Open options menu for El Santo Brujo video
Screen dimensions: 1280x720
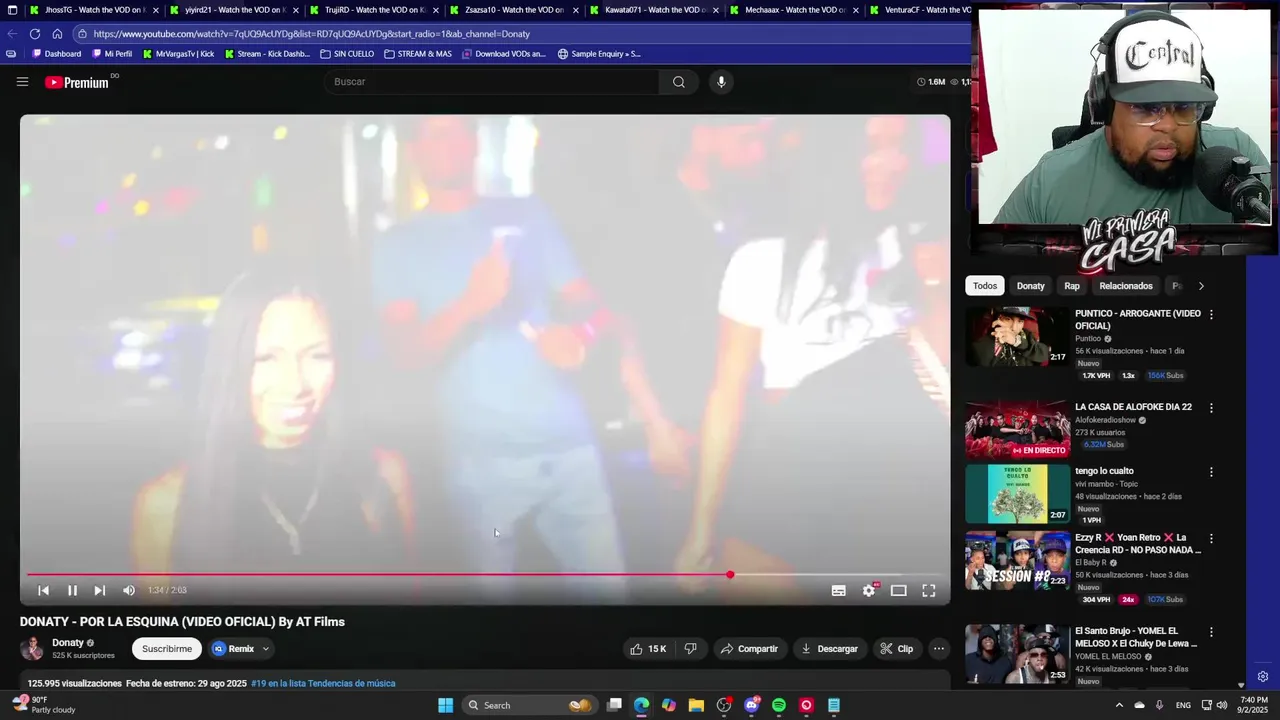tap(1211, 632)
